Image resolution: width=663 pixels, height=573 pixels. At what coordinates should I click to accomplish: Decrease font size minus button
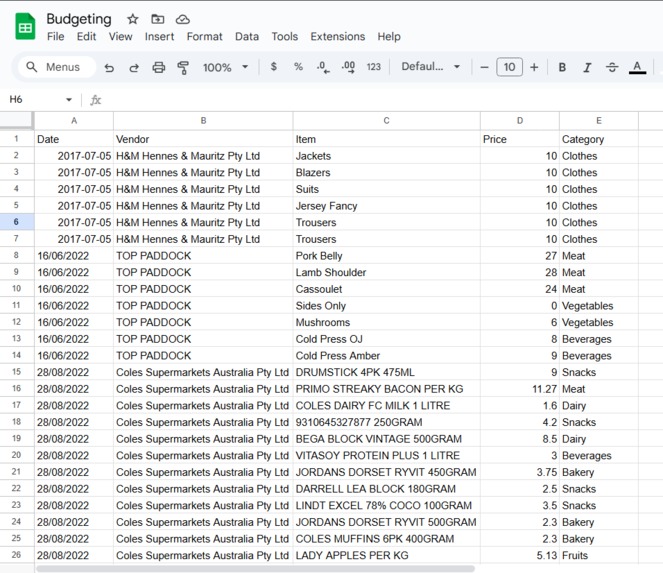click(485, 67)
